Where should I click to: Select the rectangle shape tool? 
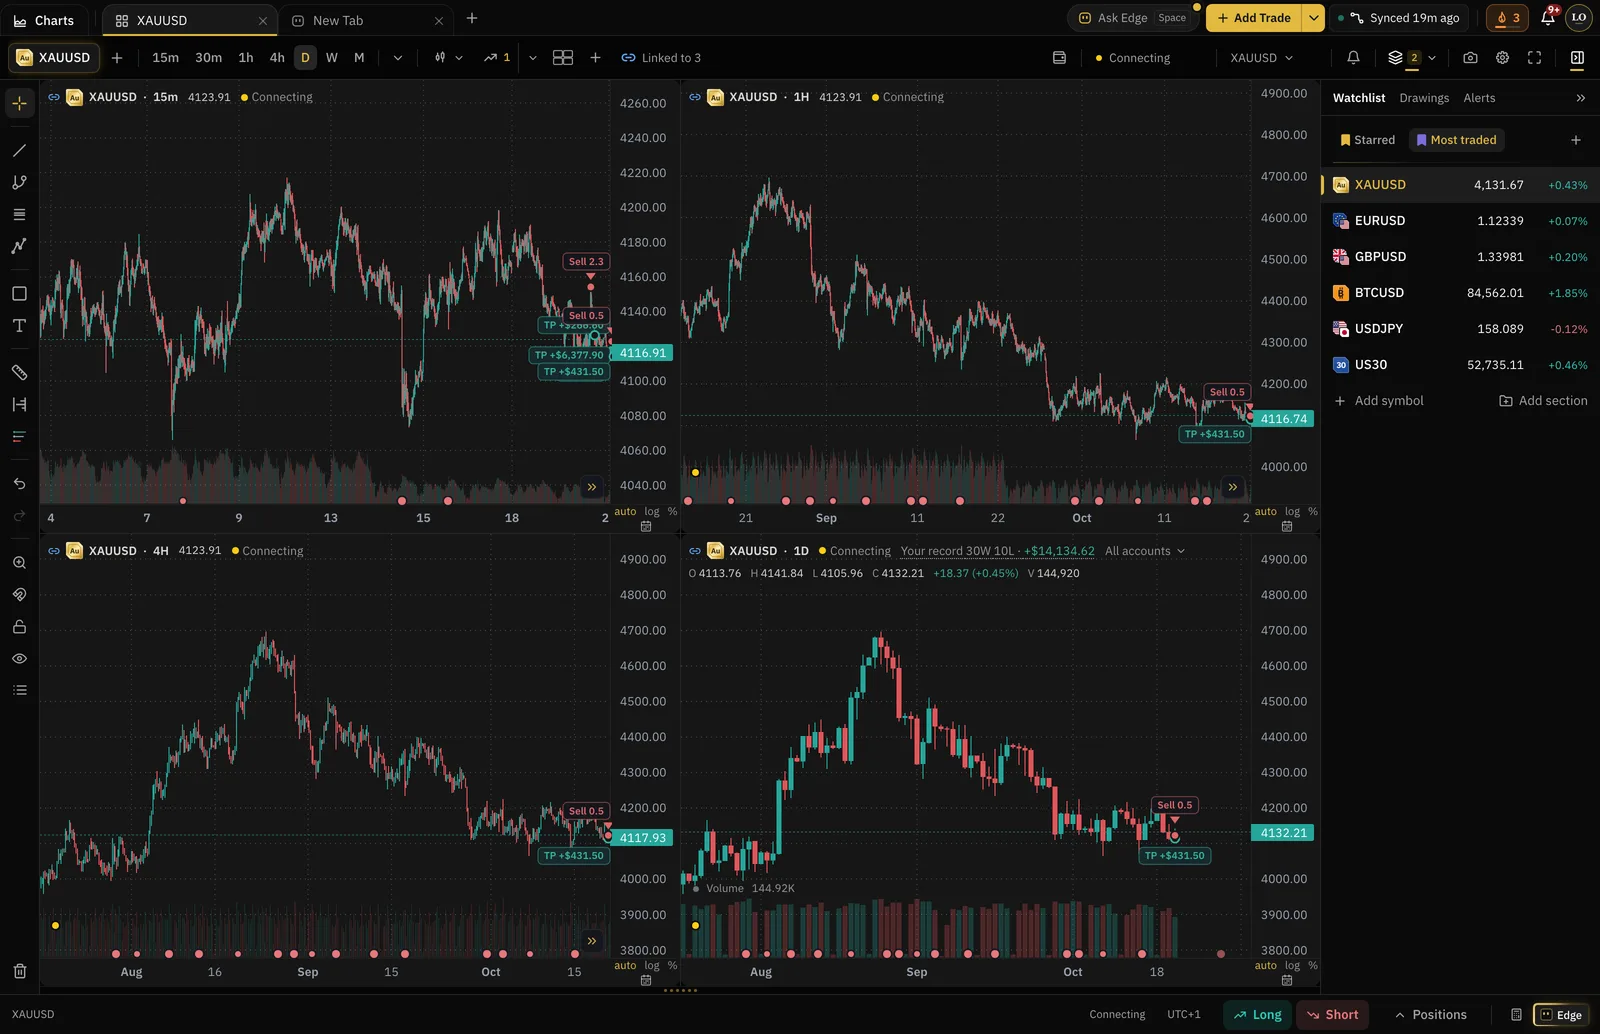click(19, 294)
